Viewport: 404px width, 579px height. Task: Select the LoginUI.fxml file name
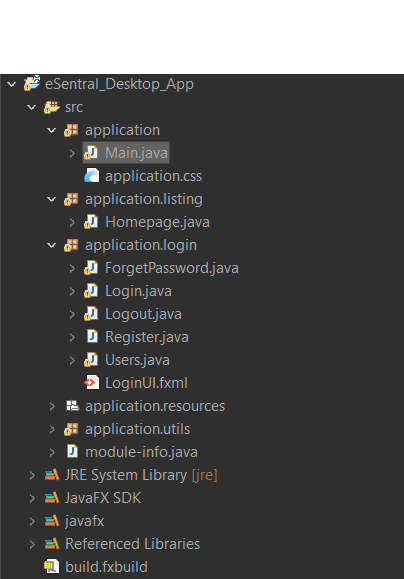pyautogui.click(x=146, y=383)
